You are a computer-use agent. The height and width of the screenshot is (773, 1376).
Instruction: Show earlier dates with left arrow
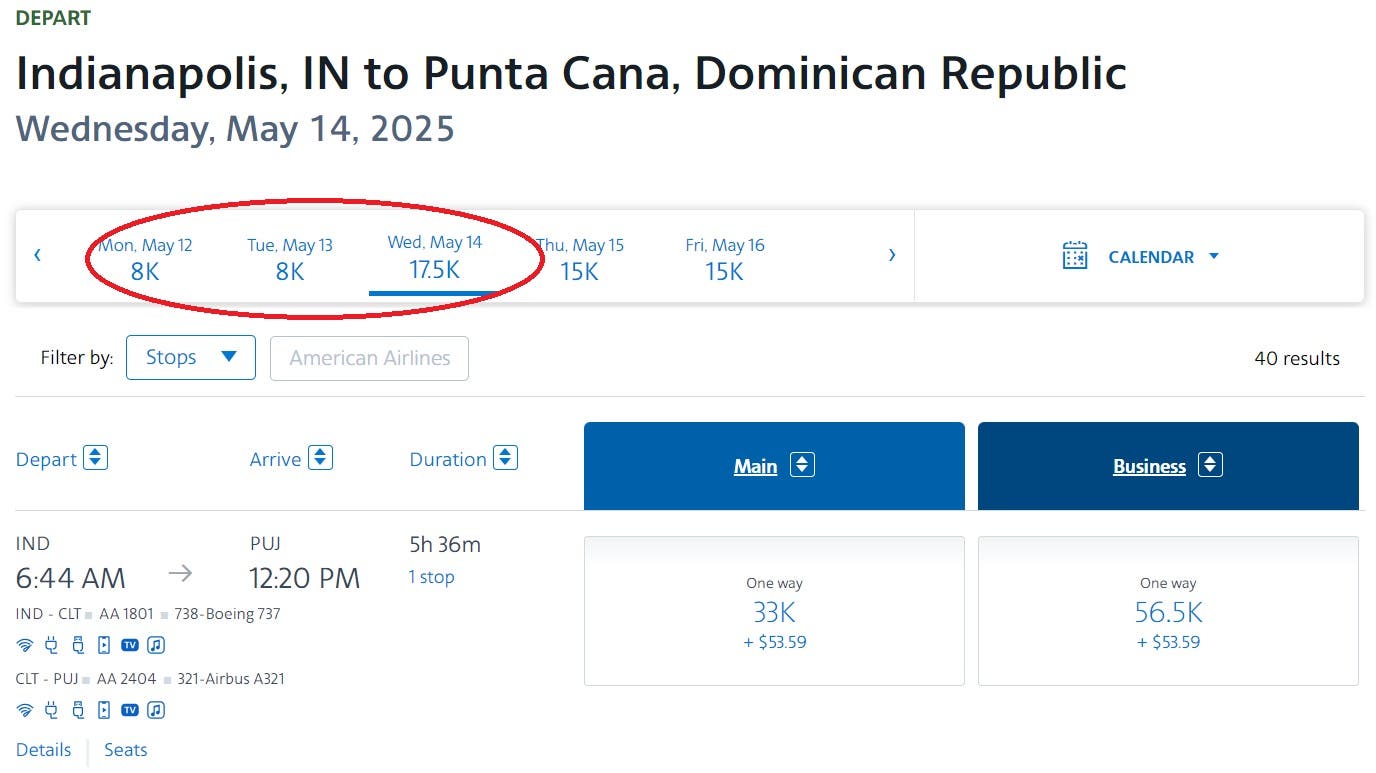(x=38, y=255)
